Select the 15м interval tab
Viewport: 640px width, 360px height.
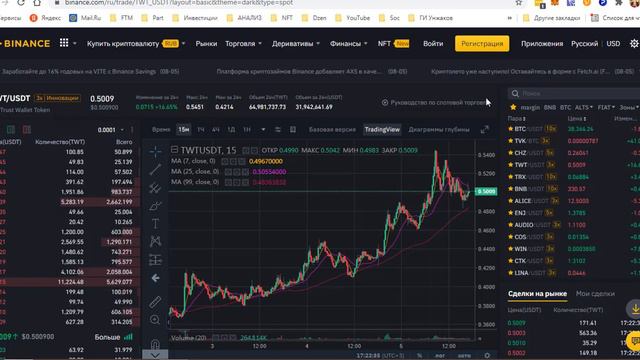[x=184, y=130]
